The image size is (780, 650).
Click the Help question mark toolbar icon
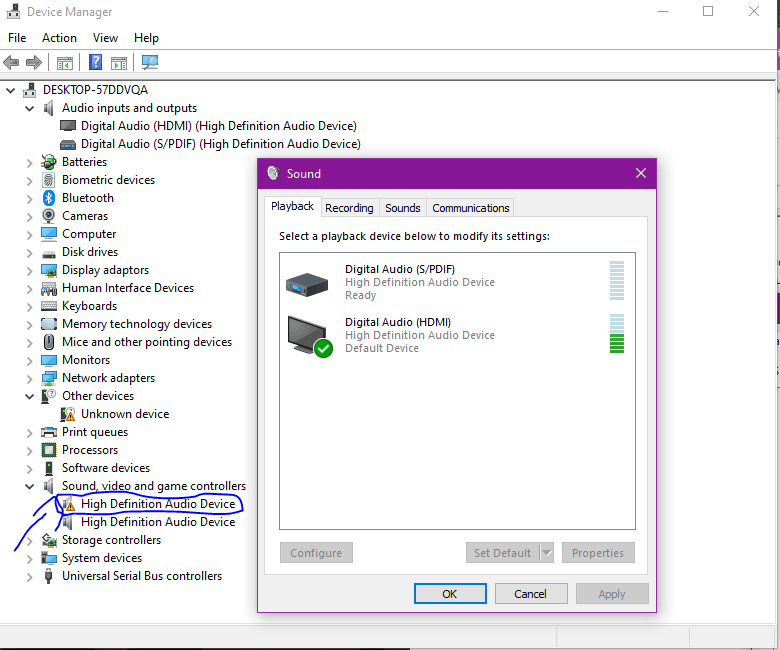(95, 63)
